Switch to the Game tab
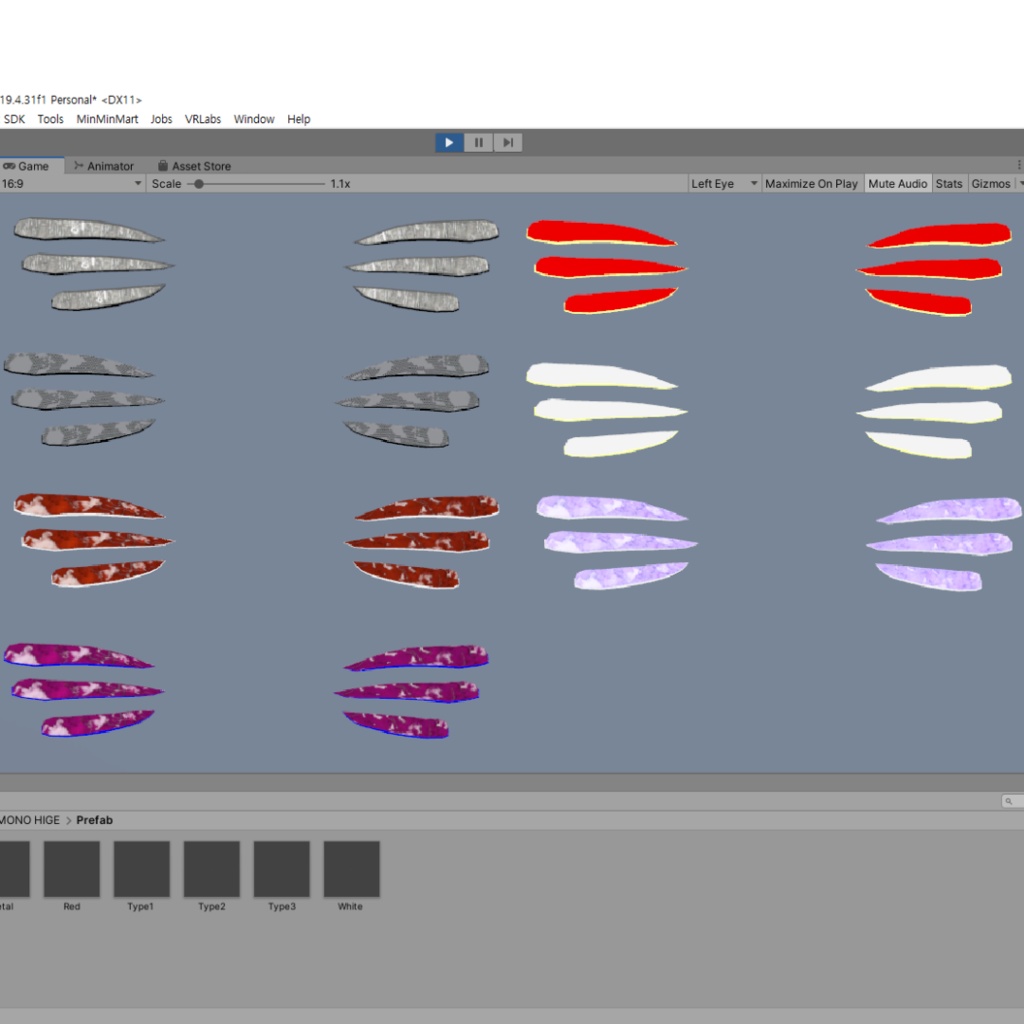Screen dimensions: 1024x1024 click(31, 166)
